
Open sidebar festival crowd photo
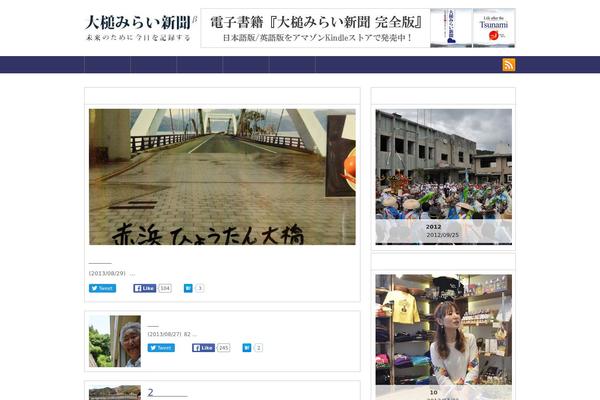443,177
